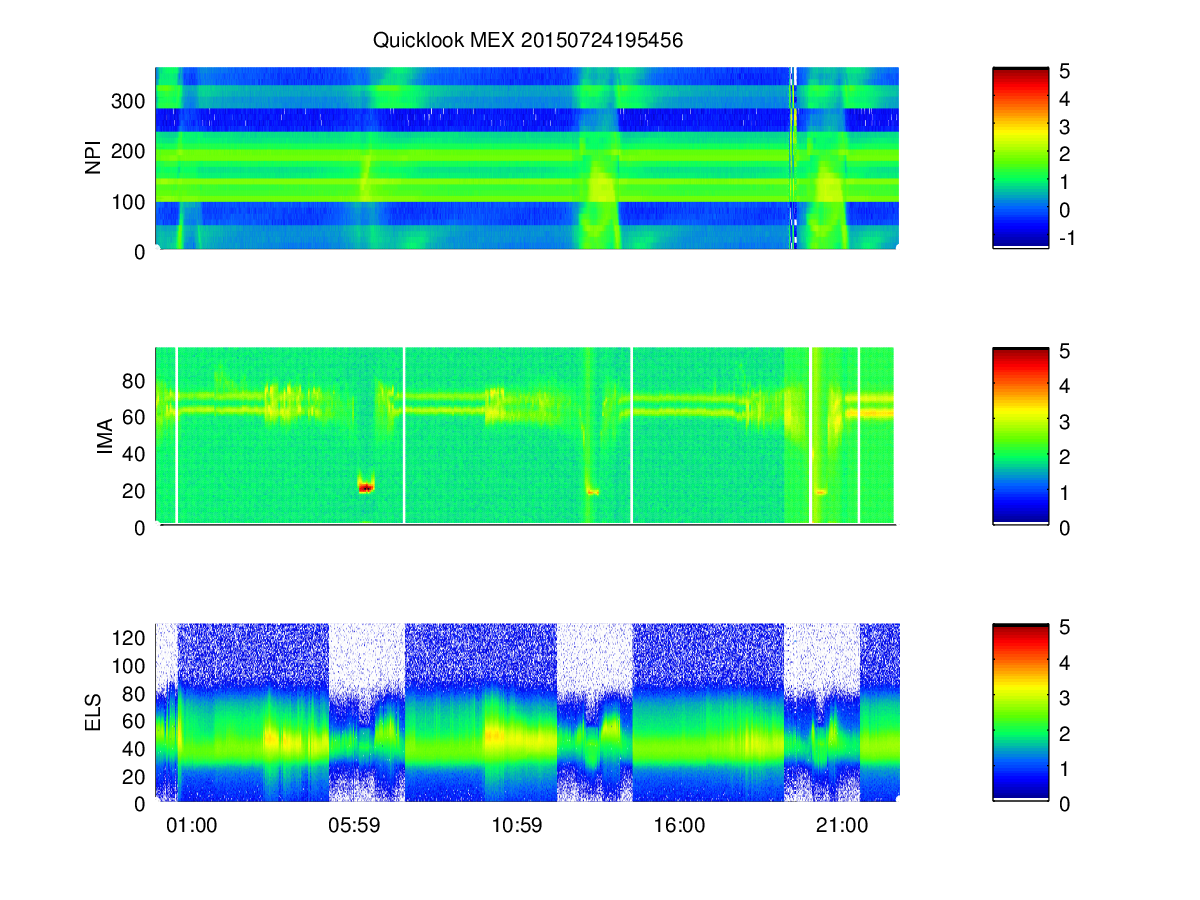Image resolution: width=1200 pixels, height=900 pixels.
Task: Select the 60 tick on the IMA axis
Action: pos(136,417)
